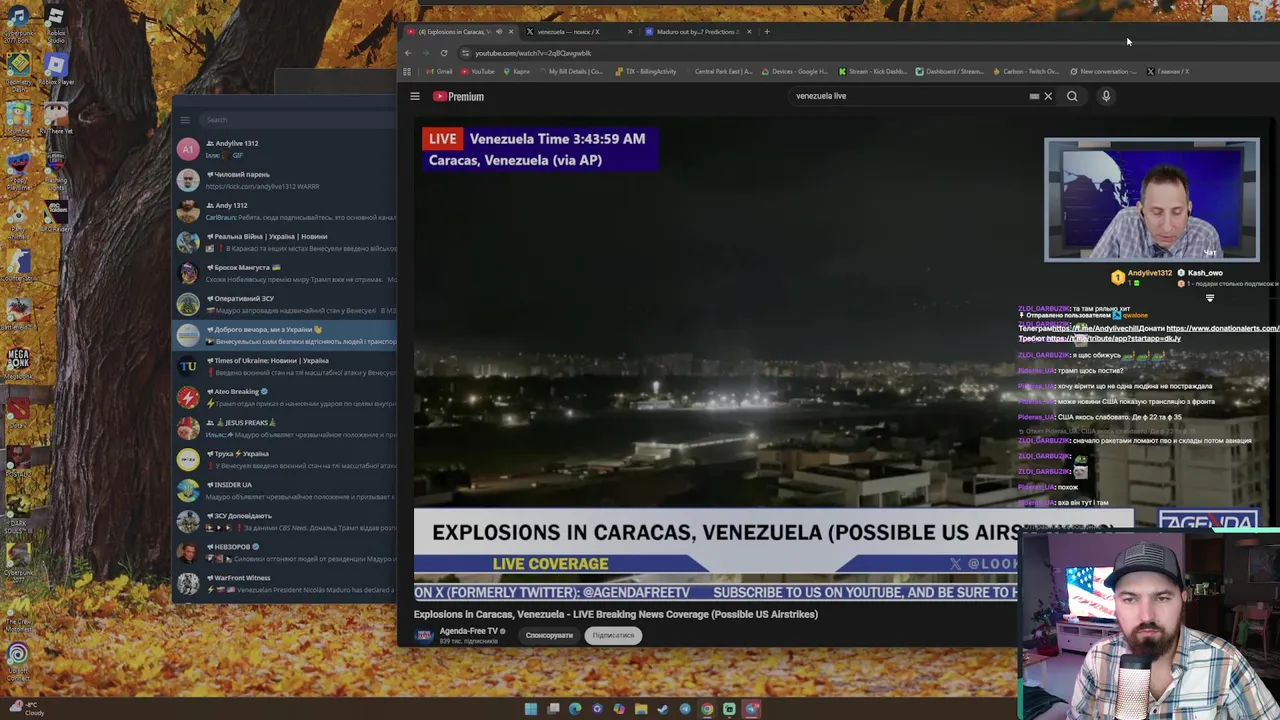Clear the 'venezuela live' search text
Screen dimensions: 1280x720
pyautogui.click(x=1048, y=96)
